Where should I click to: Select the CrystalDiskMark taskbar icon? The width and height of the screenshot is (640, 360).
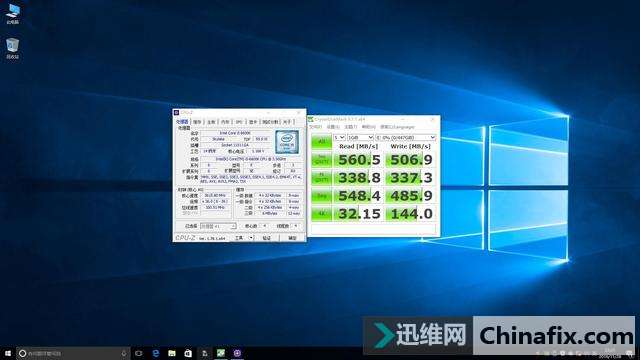coord(221,353)
